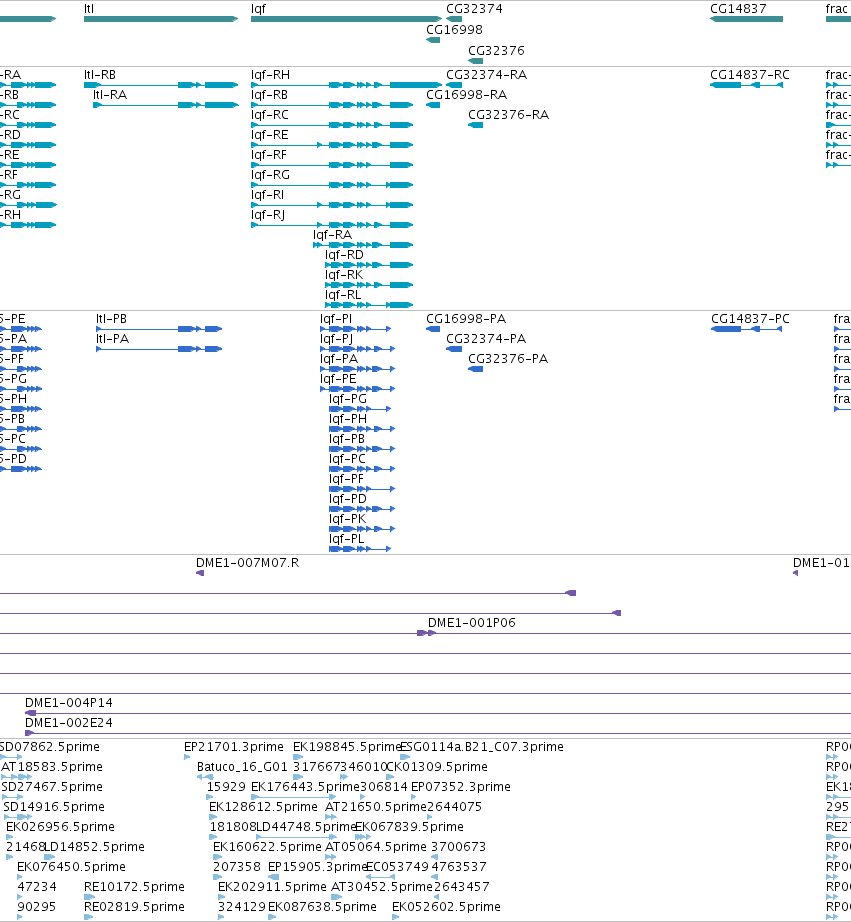Click transcript CG16998-RA

point(433,105)
